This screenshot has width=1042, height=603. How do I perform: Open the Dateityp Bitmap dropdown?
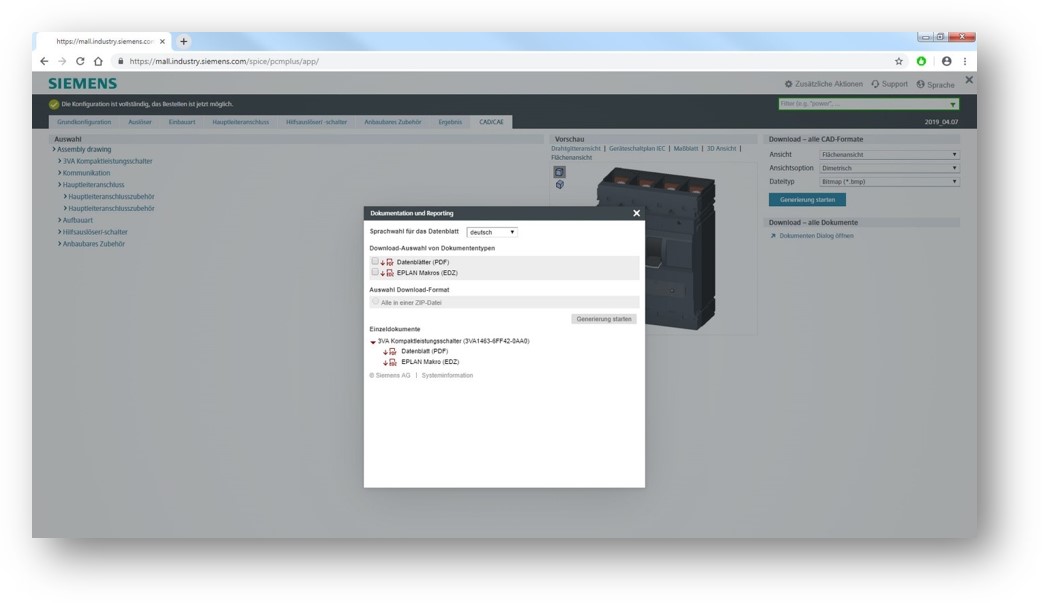888,181
